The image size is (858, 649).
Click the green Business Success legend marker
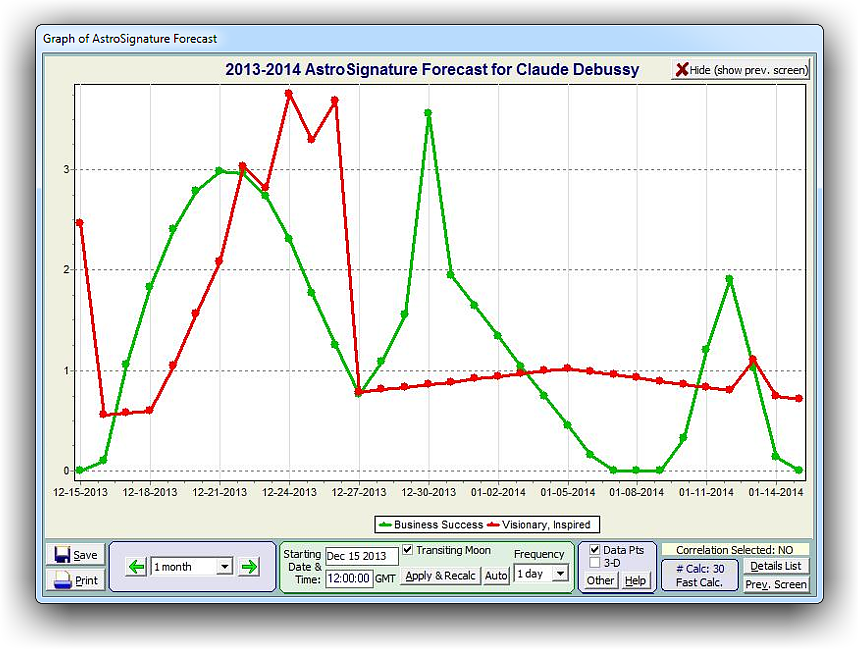(385, 525)
